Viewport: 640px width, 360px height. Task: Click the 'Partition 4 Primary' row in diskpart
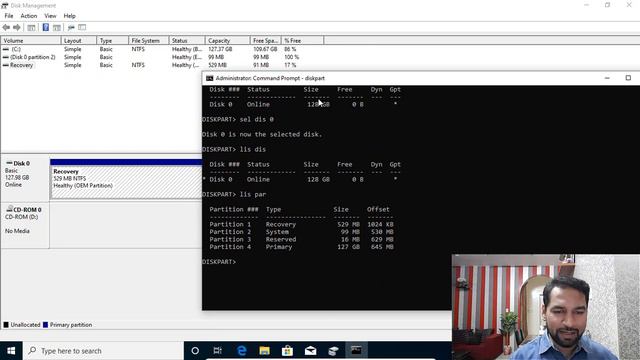coord(301,247)
